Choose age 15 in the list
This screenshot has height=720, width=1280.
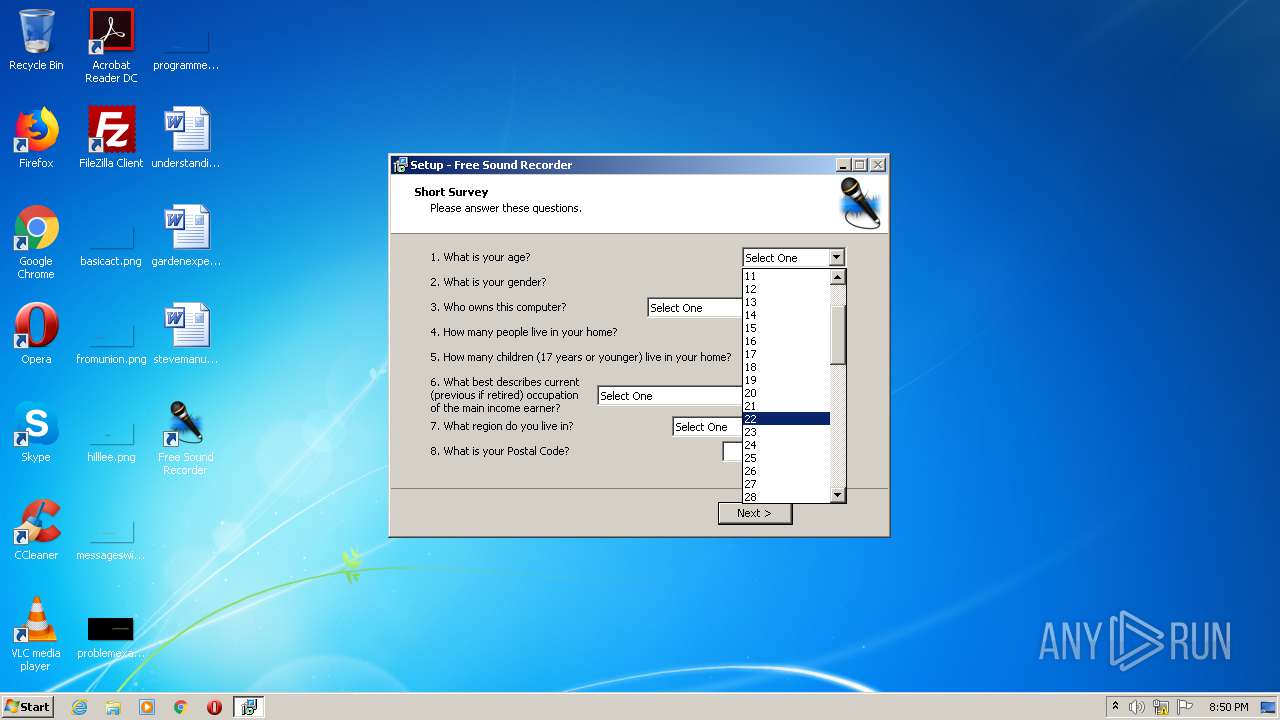[787, 328]
